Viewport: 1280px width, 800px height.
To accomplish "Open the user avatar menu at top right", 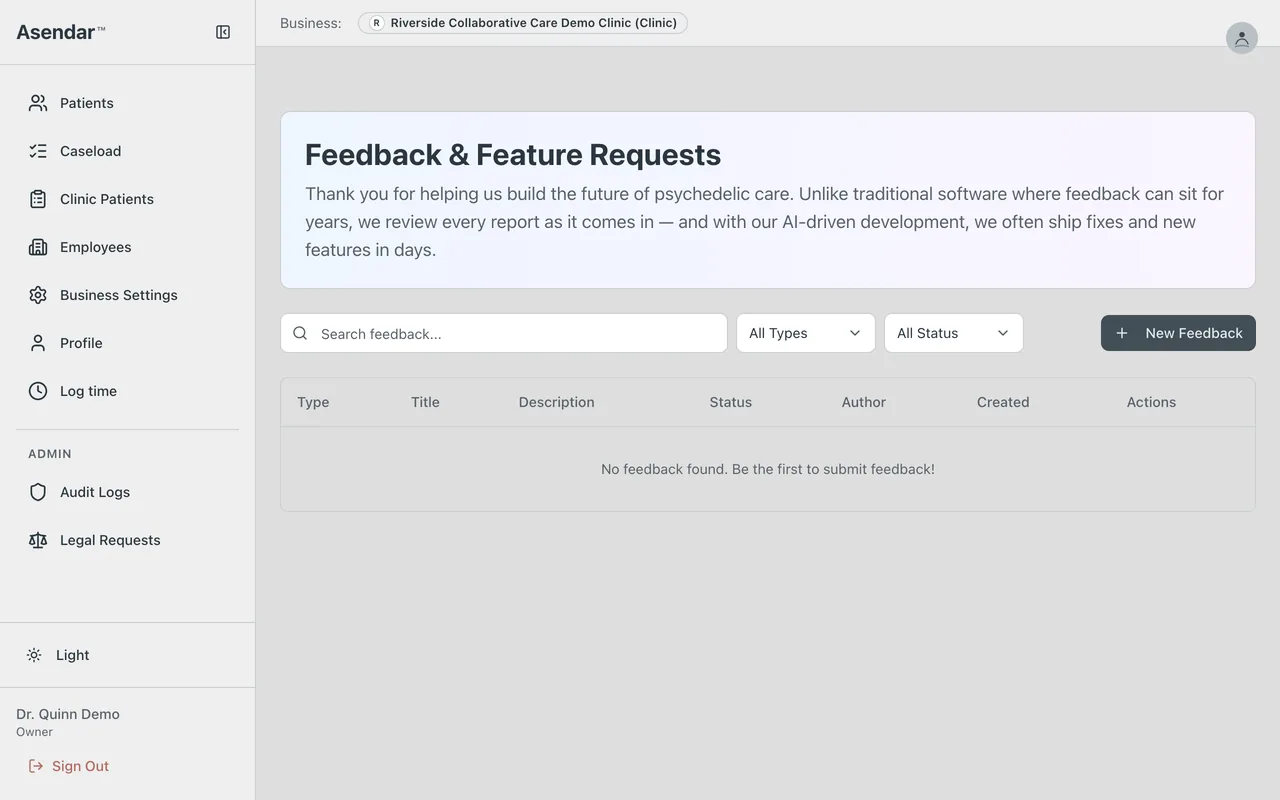I will [1242, 38].
